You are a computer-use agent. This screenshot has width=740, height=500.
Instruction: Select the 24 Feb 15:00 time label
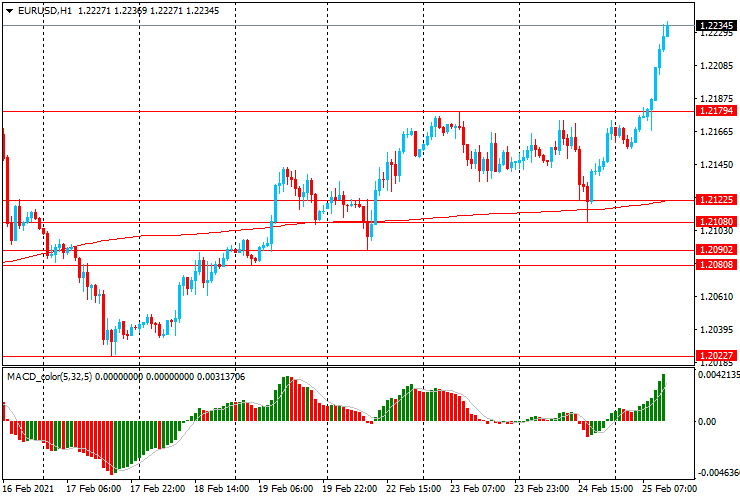[605, 489]
